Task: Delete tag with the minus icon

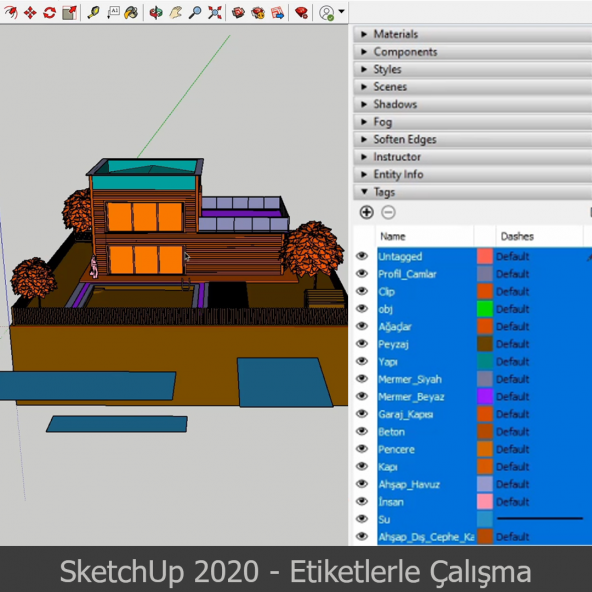Action: coord(388,212)
